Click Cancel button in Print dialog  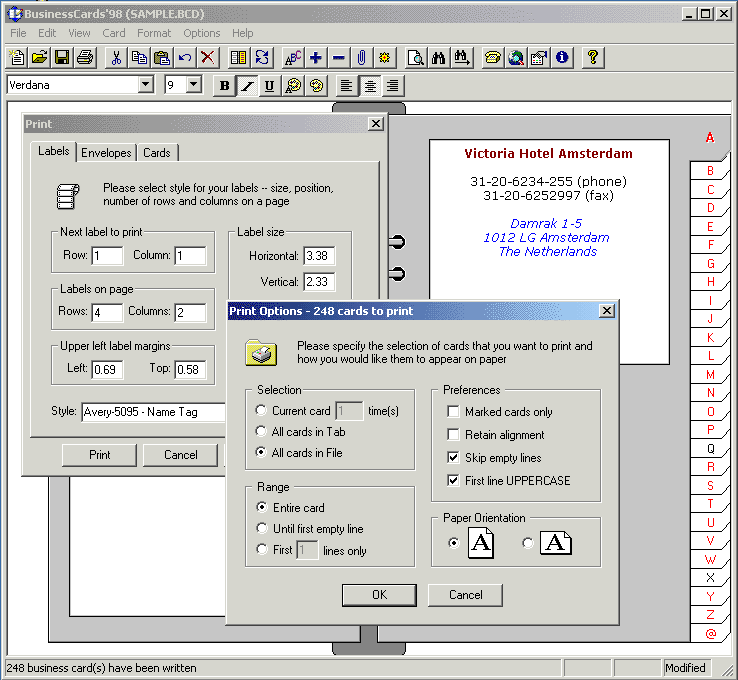(x=181, y=455)
